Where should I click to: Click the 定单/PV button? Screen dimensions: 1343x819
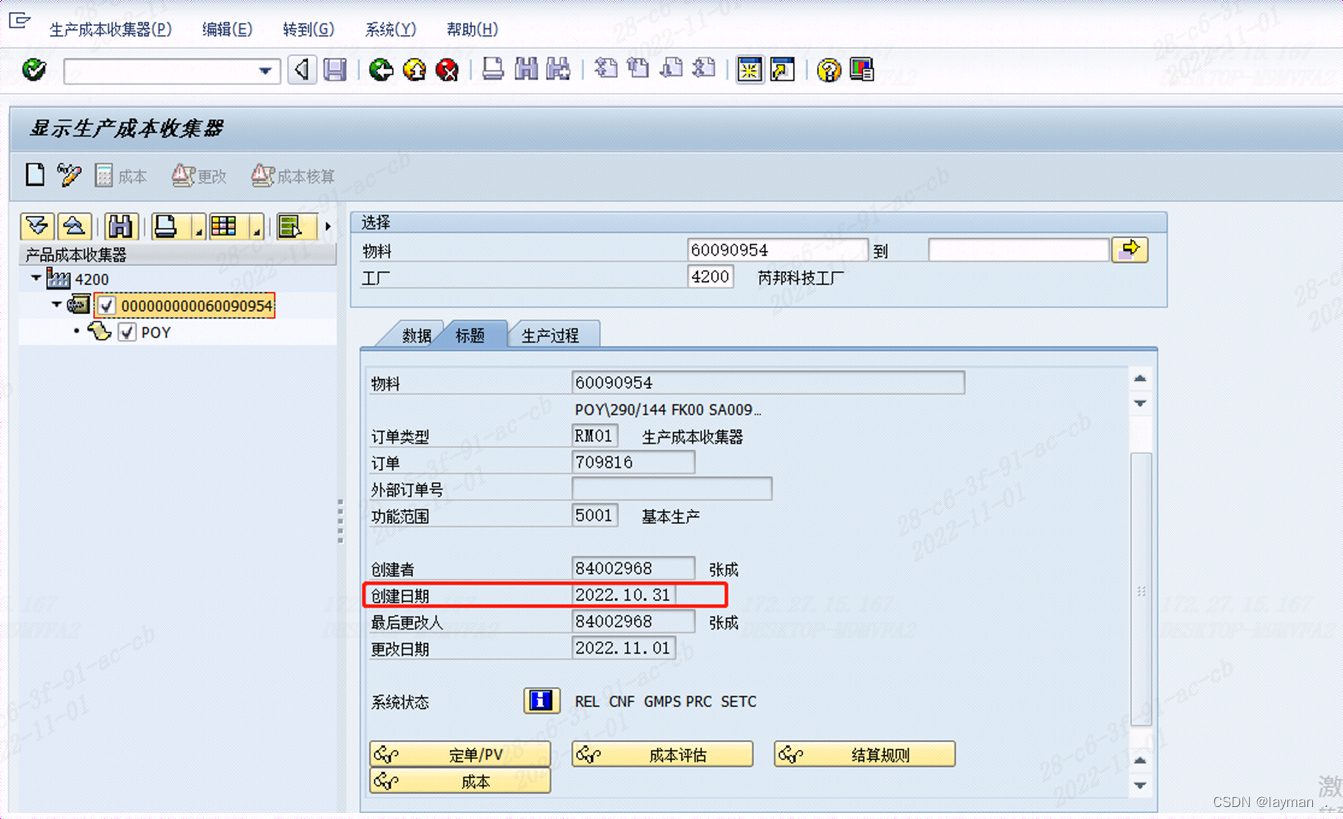coord(460,755)
